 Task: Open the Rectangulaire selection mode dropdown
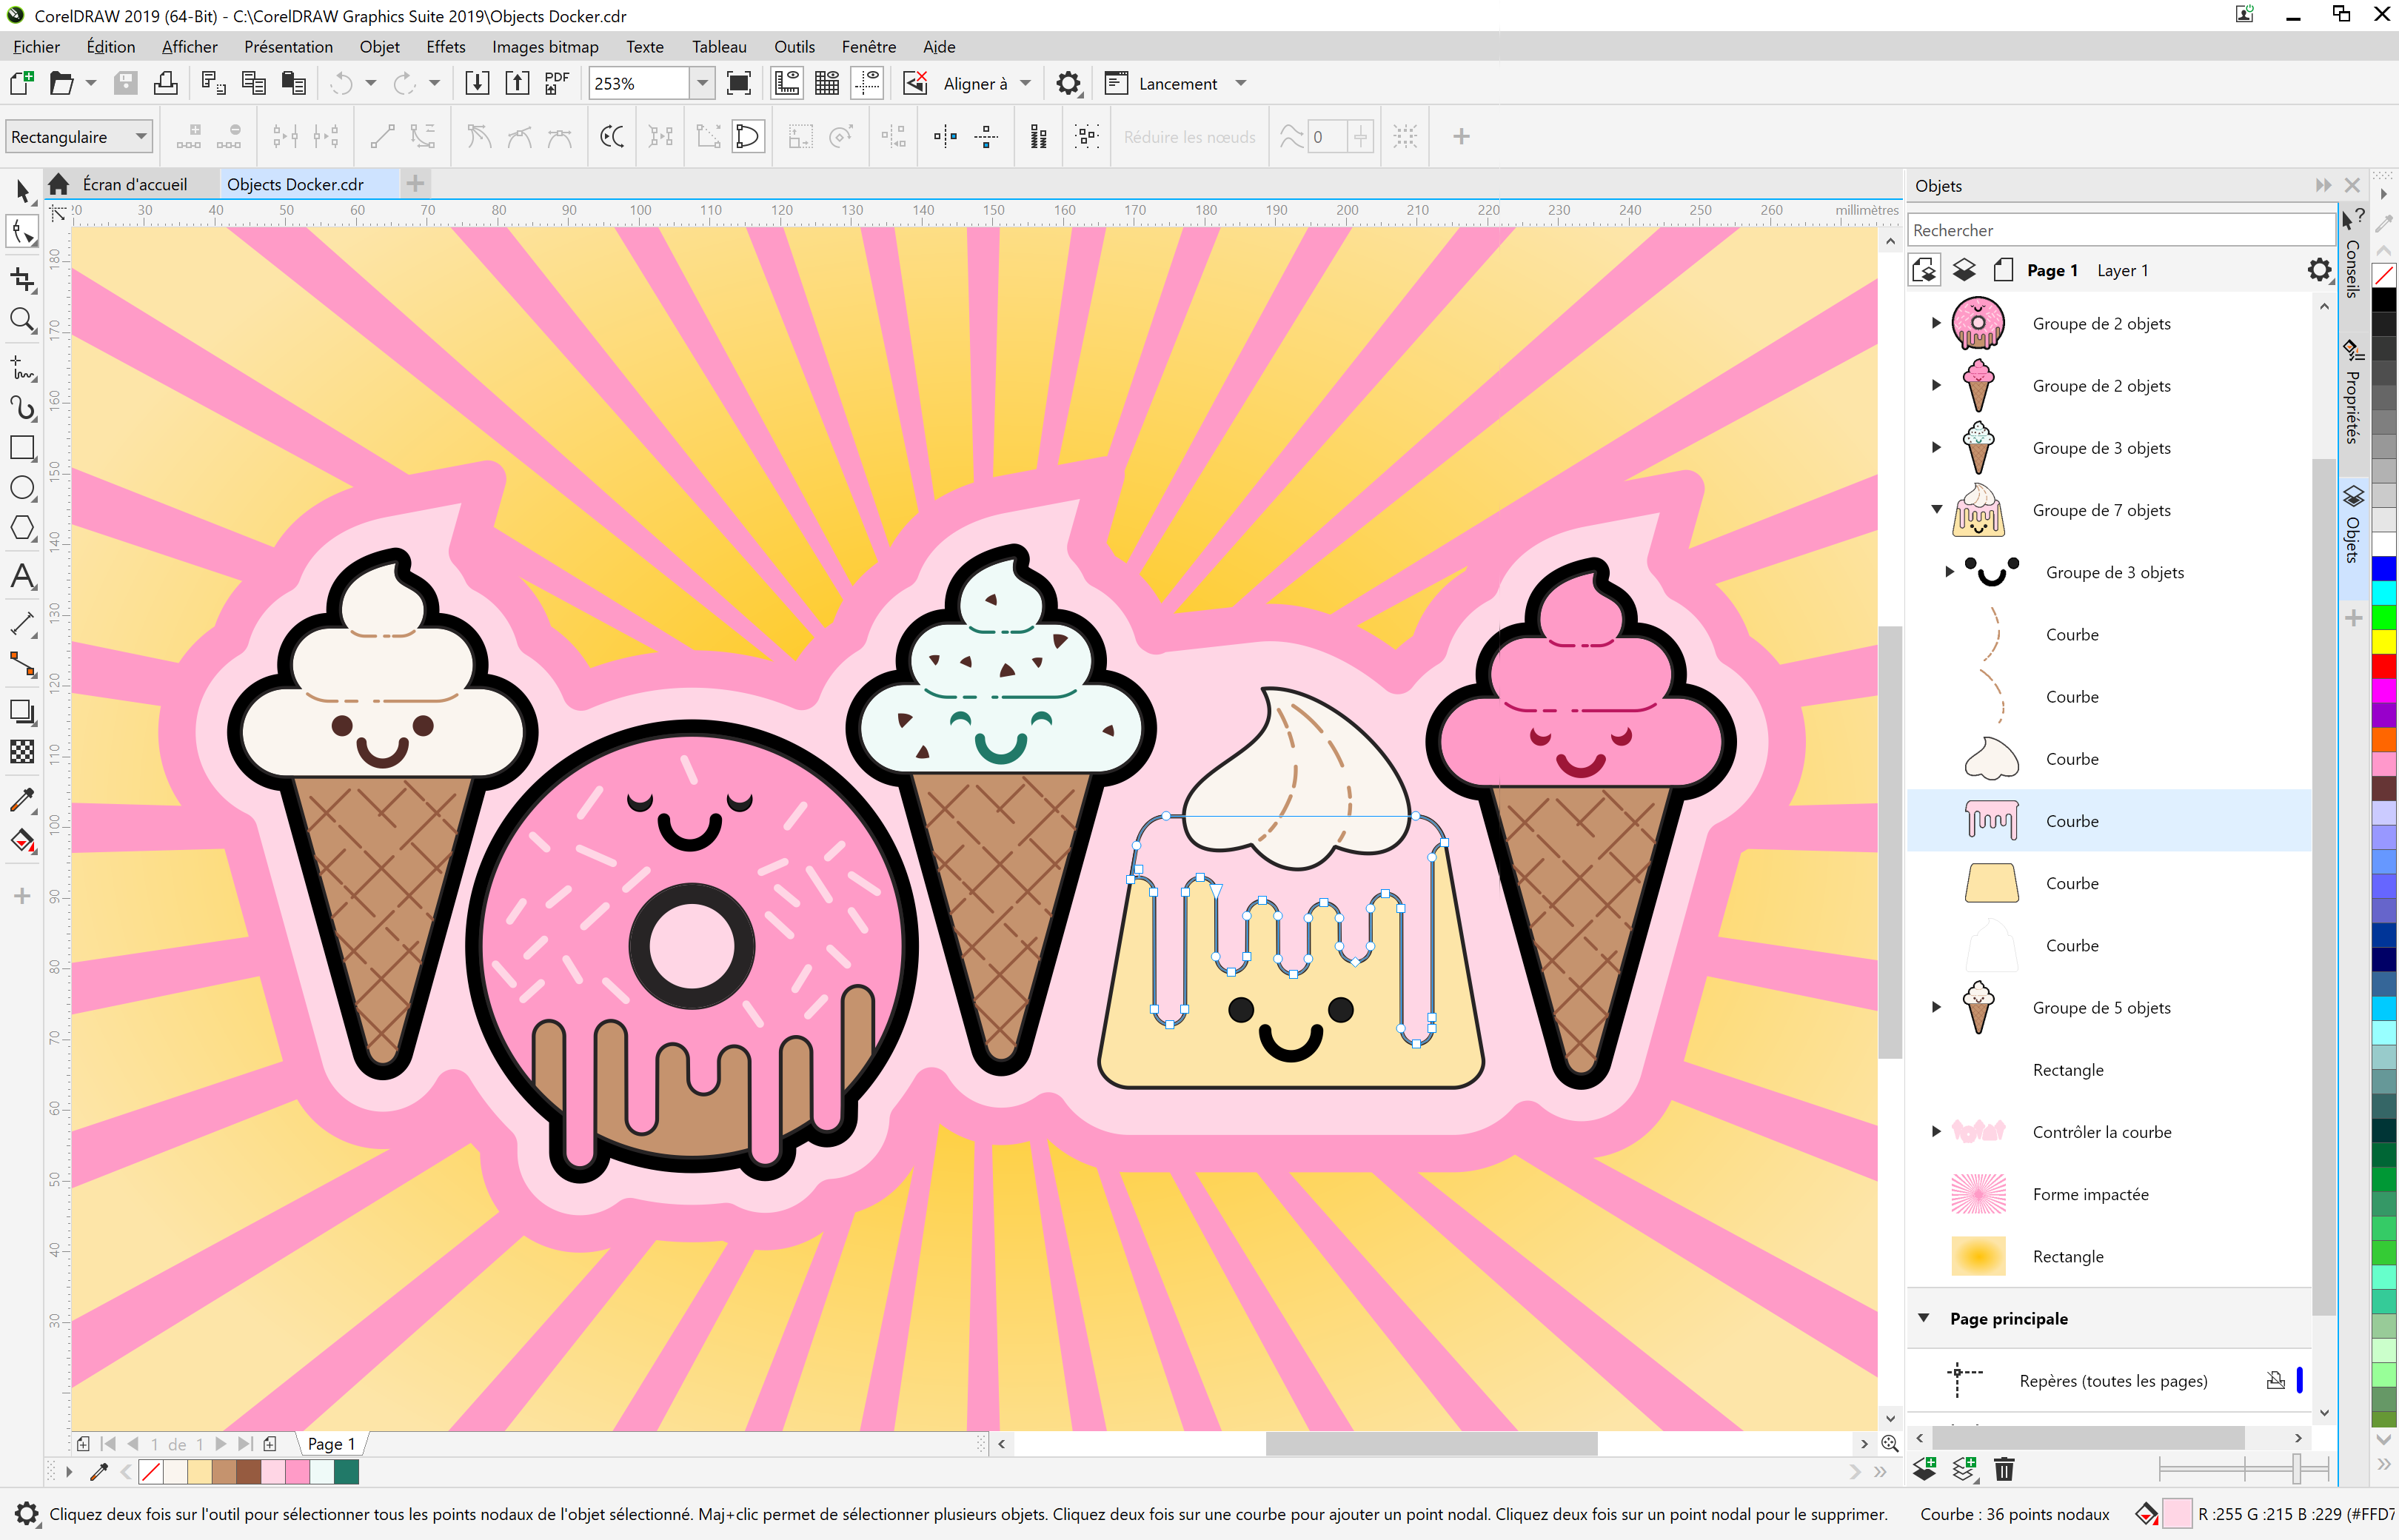[x=139, y=136]
